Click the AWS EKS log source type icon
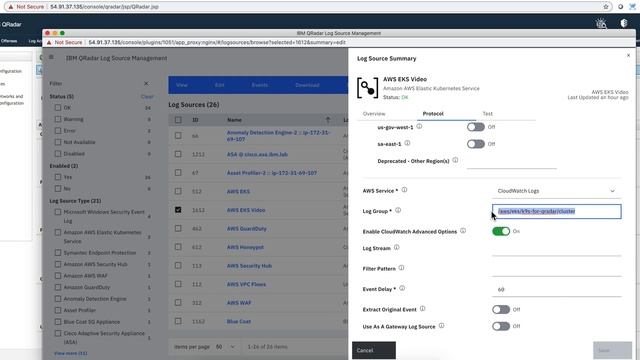This screenshot has width=640, height=360. 367,88
